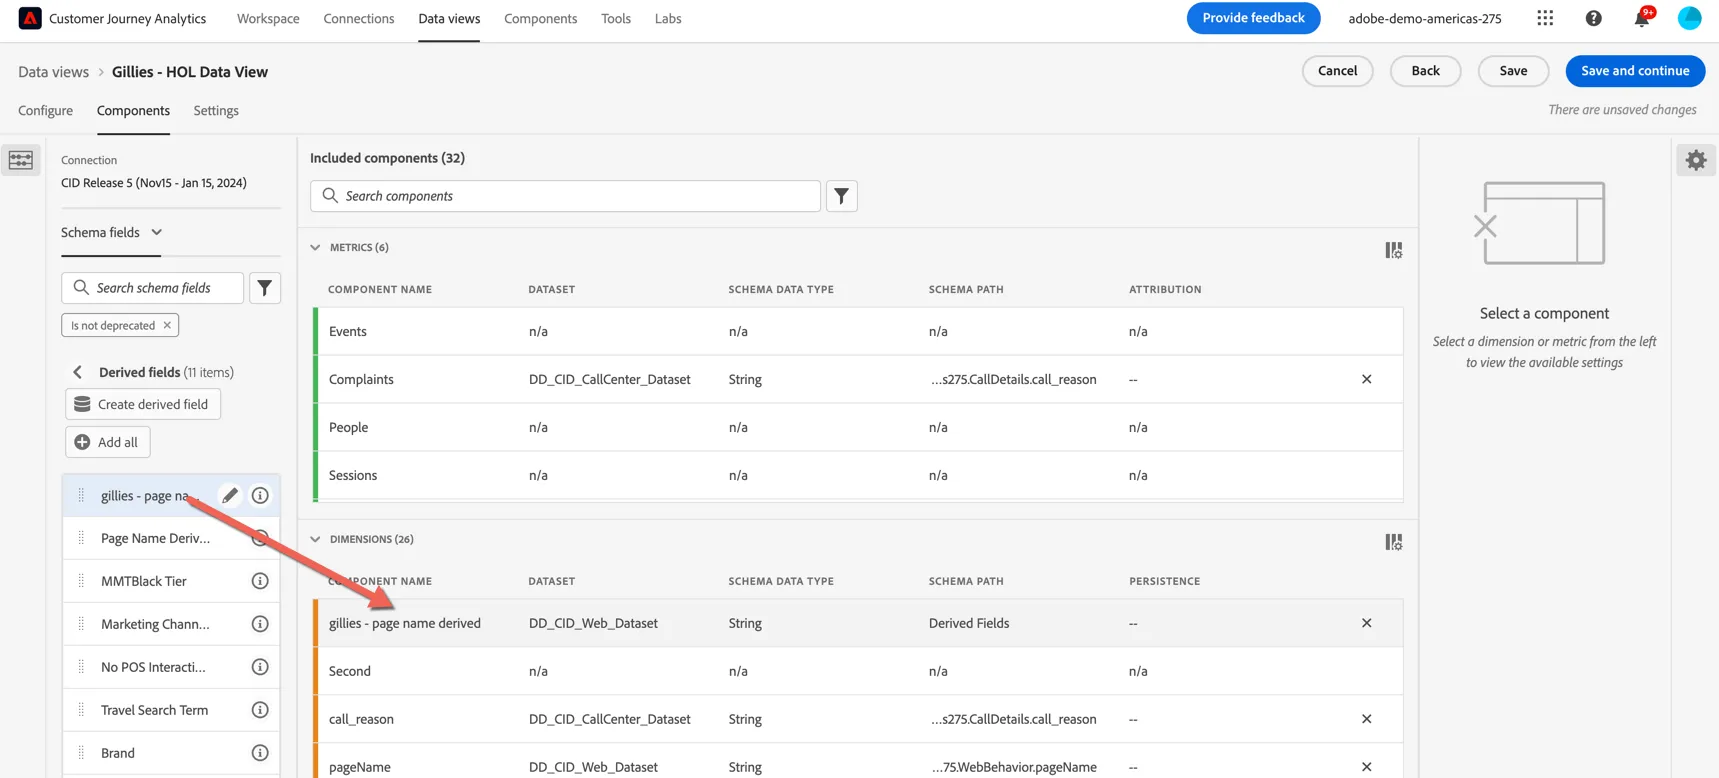The height and width of the screenshot is (778, 1719).
Task: Click Create derived field button
Action: [x=142, y=404]
